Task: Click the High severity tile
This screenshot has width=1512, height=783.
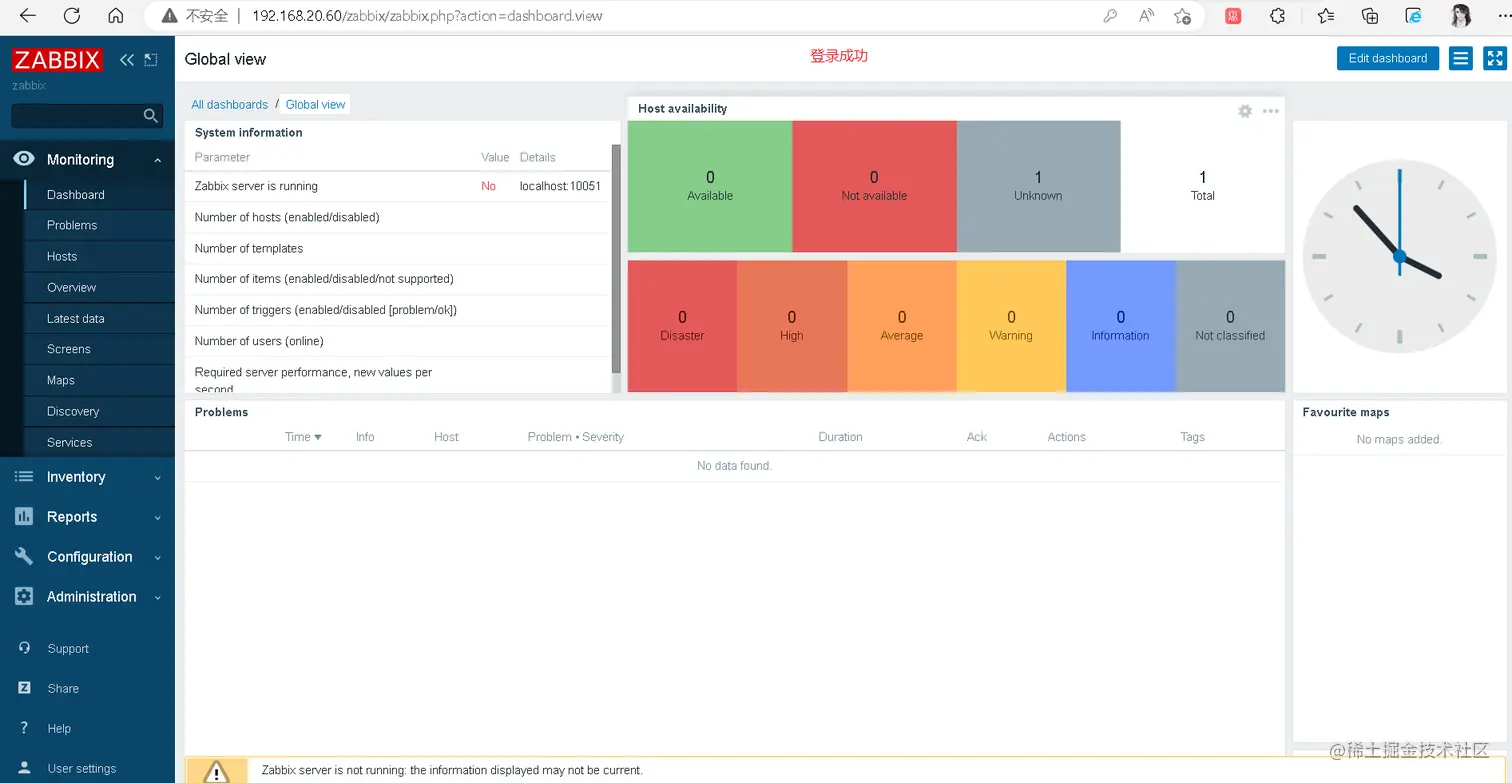Action: (792, 326)
